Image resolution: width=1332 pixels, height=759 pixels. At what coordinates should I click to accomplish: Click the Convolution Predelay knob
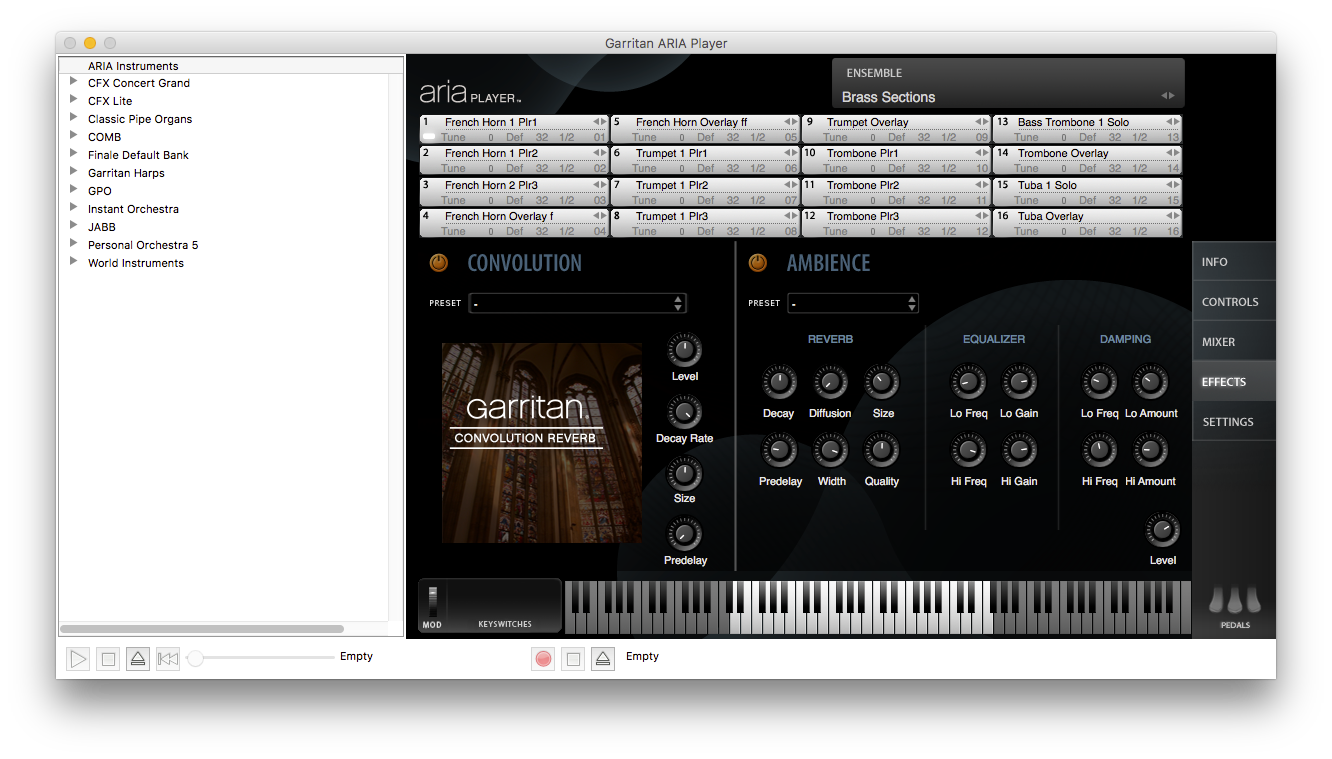pos(685,534)
